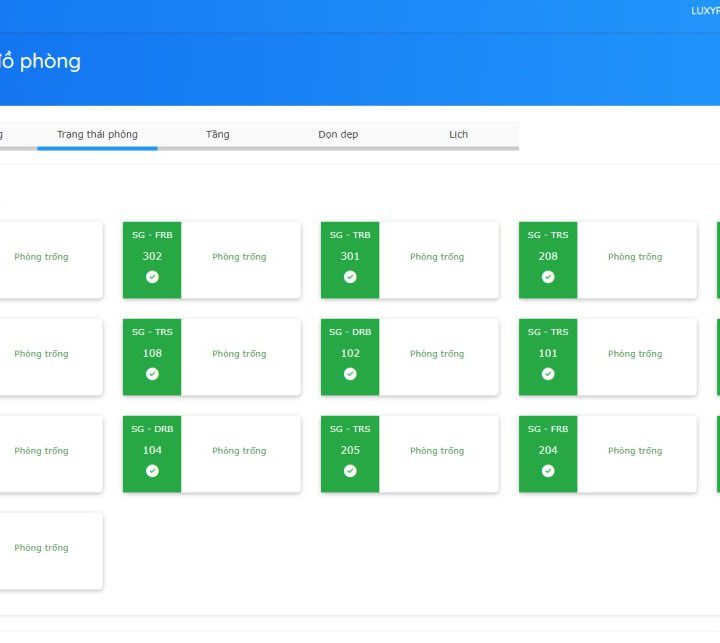720x643 pixels.
Task: Click the SG - TRS label above 108
Action: [152, 332]
